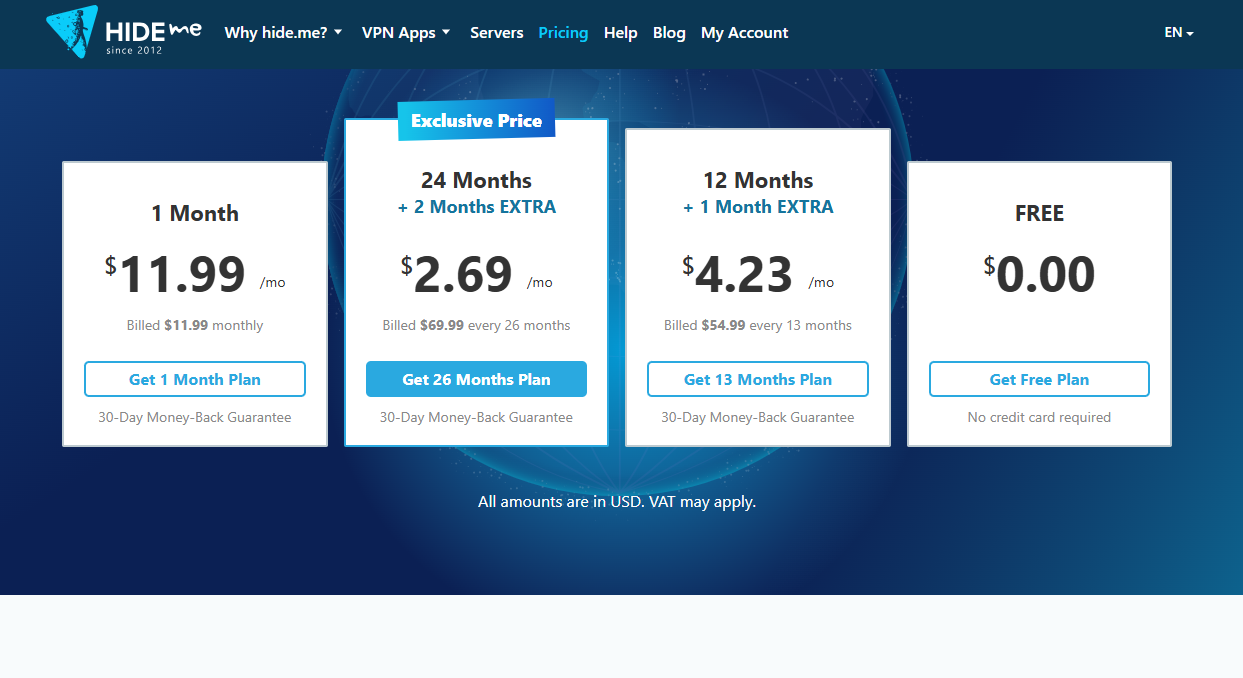Click the Exclusive Price badge
This screenshot has width=1243, height=678.
pyautogui.click(x=476, y=120)
